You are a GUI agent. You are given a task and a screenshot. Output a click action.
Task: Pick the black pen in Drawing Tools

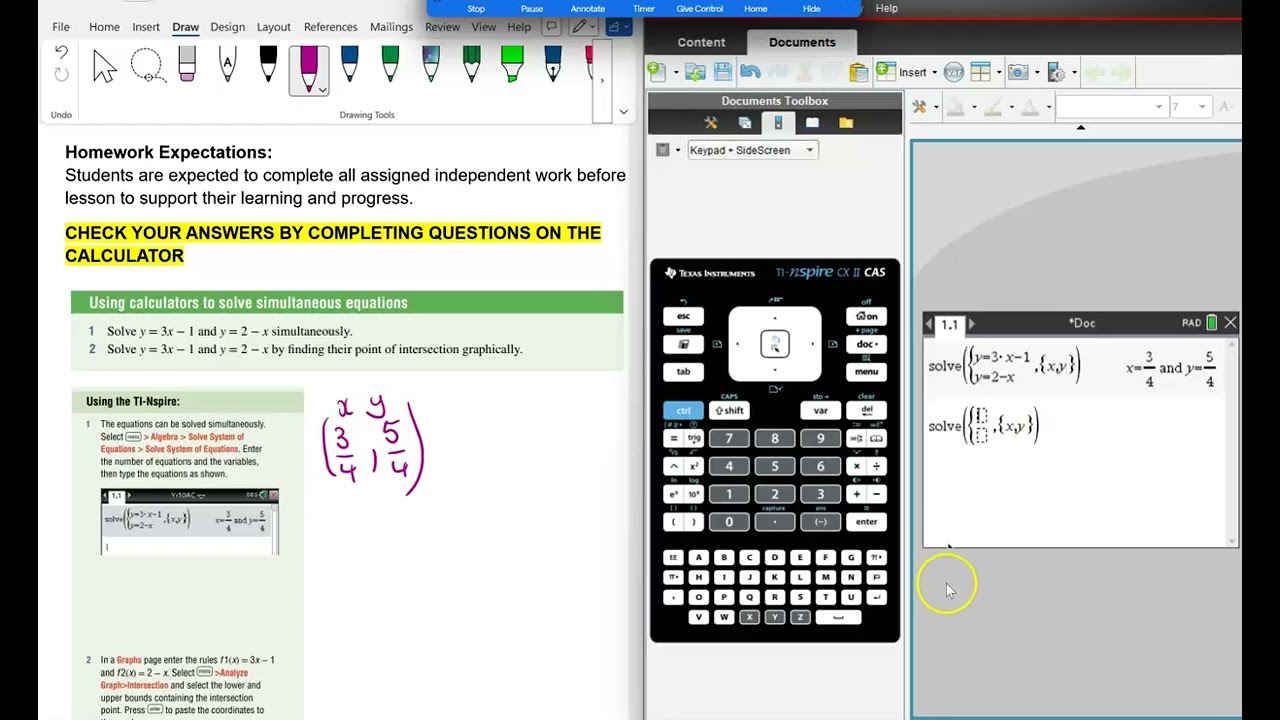[268, 65]
